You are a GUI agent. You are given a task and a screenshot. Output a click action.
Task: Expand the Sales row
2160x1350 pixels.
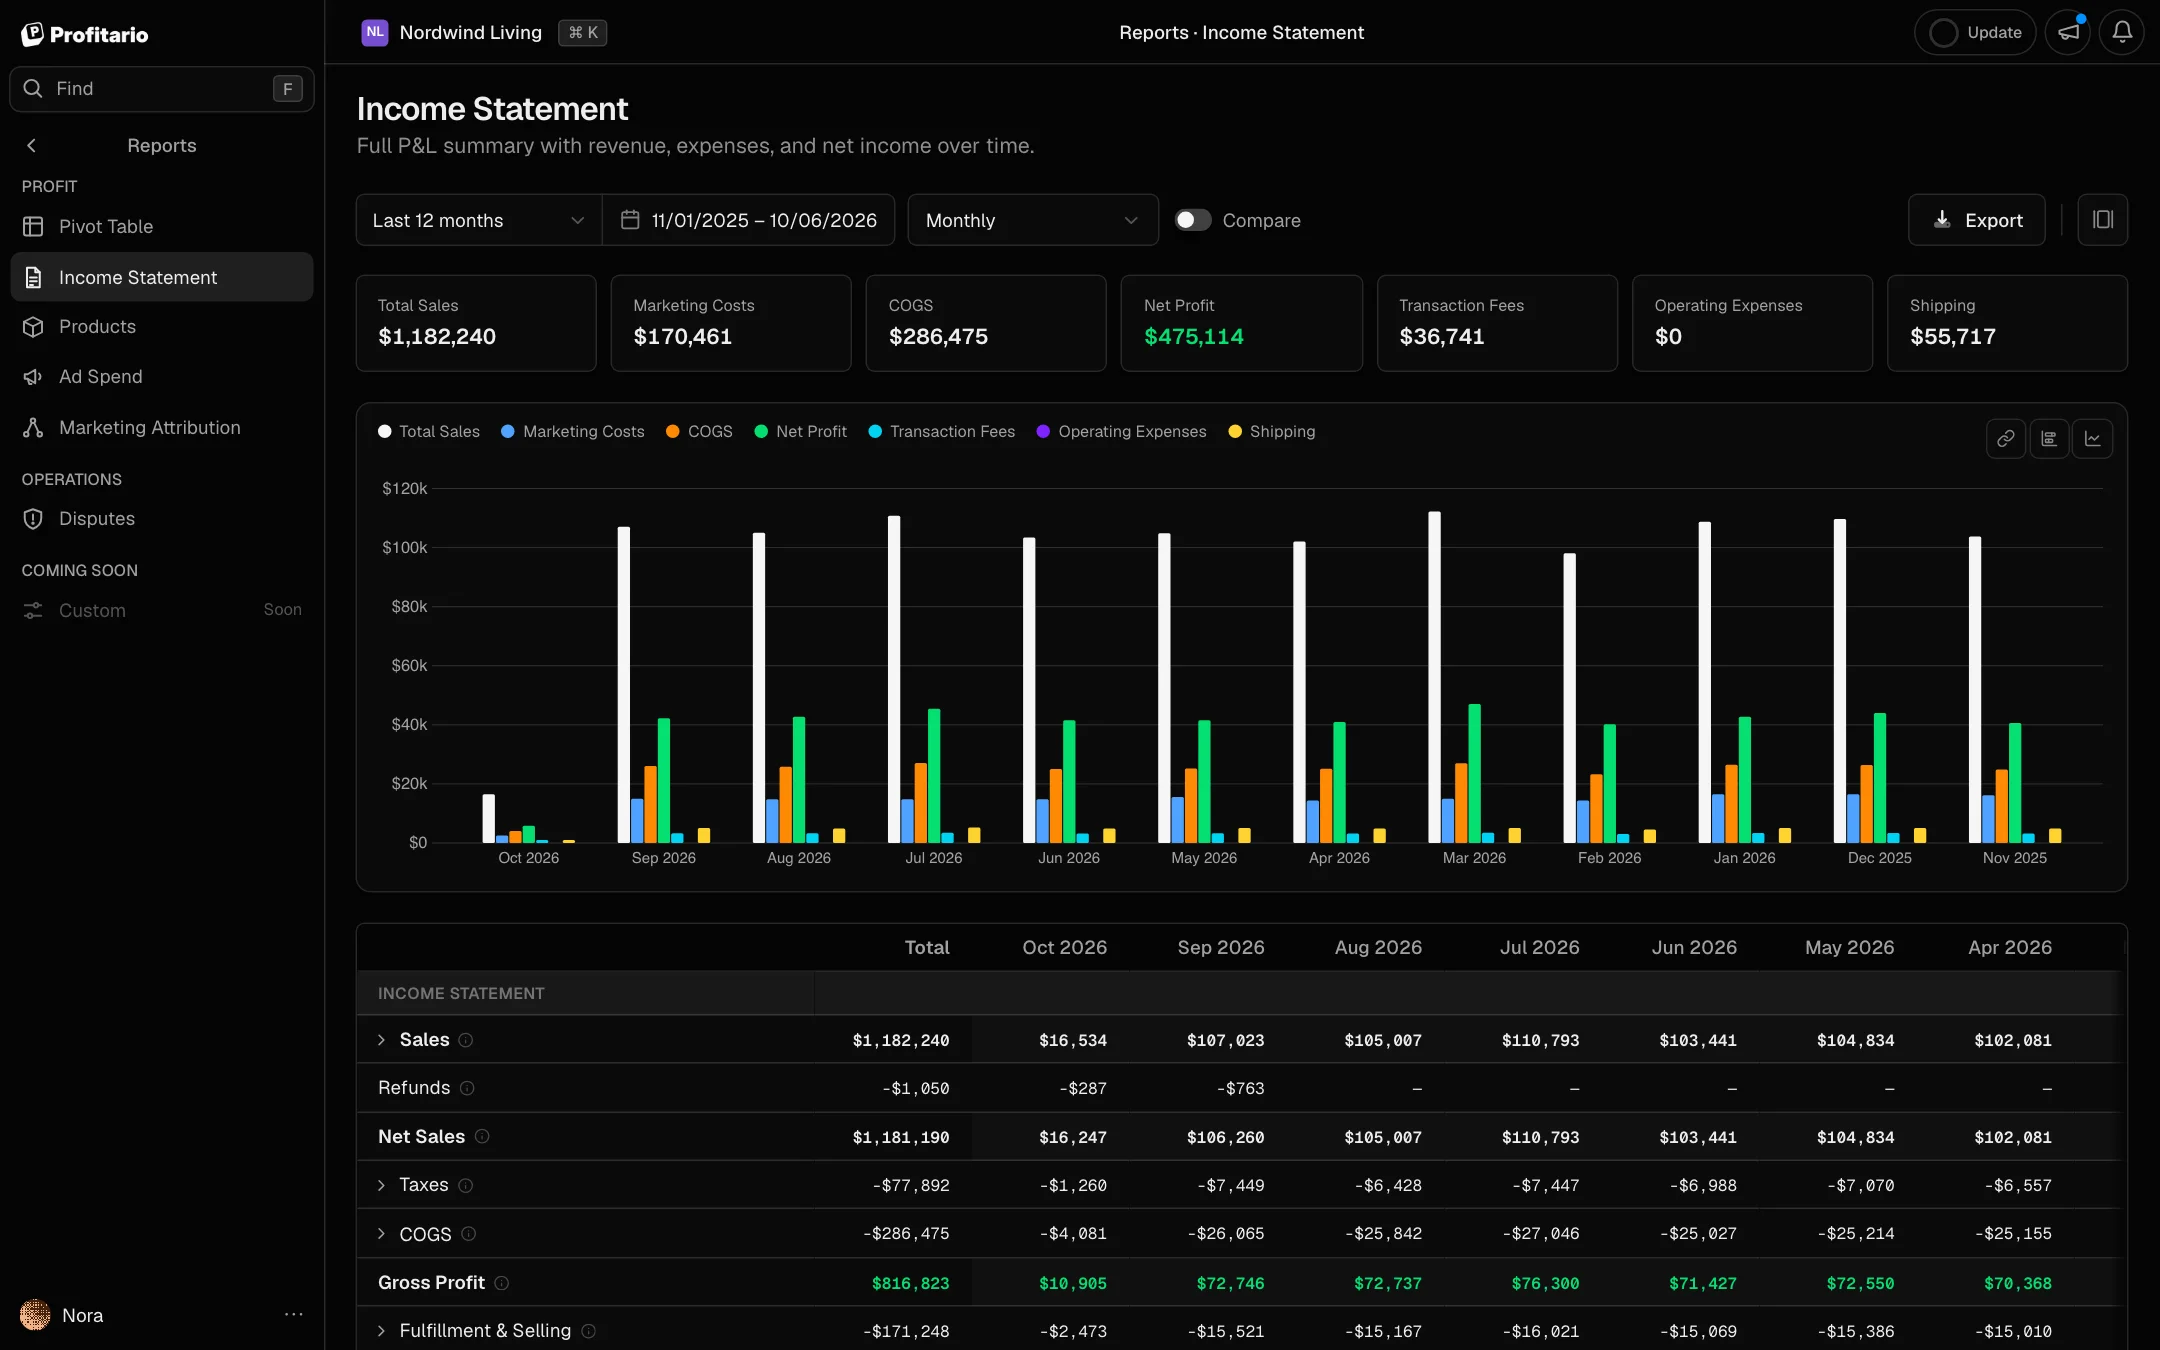point(381,1040)
